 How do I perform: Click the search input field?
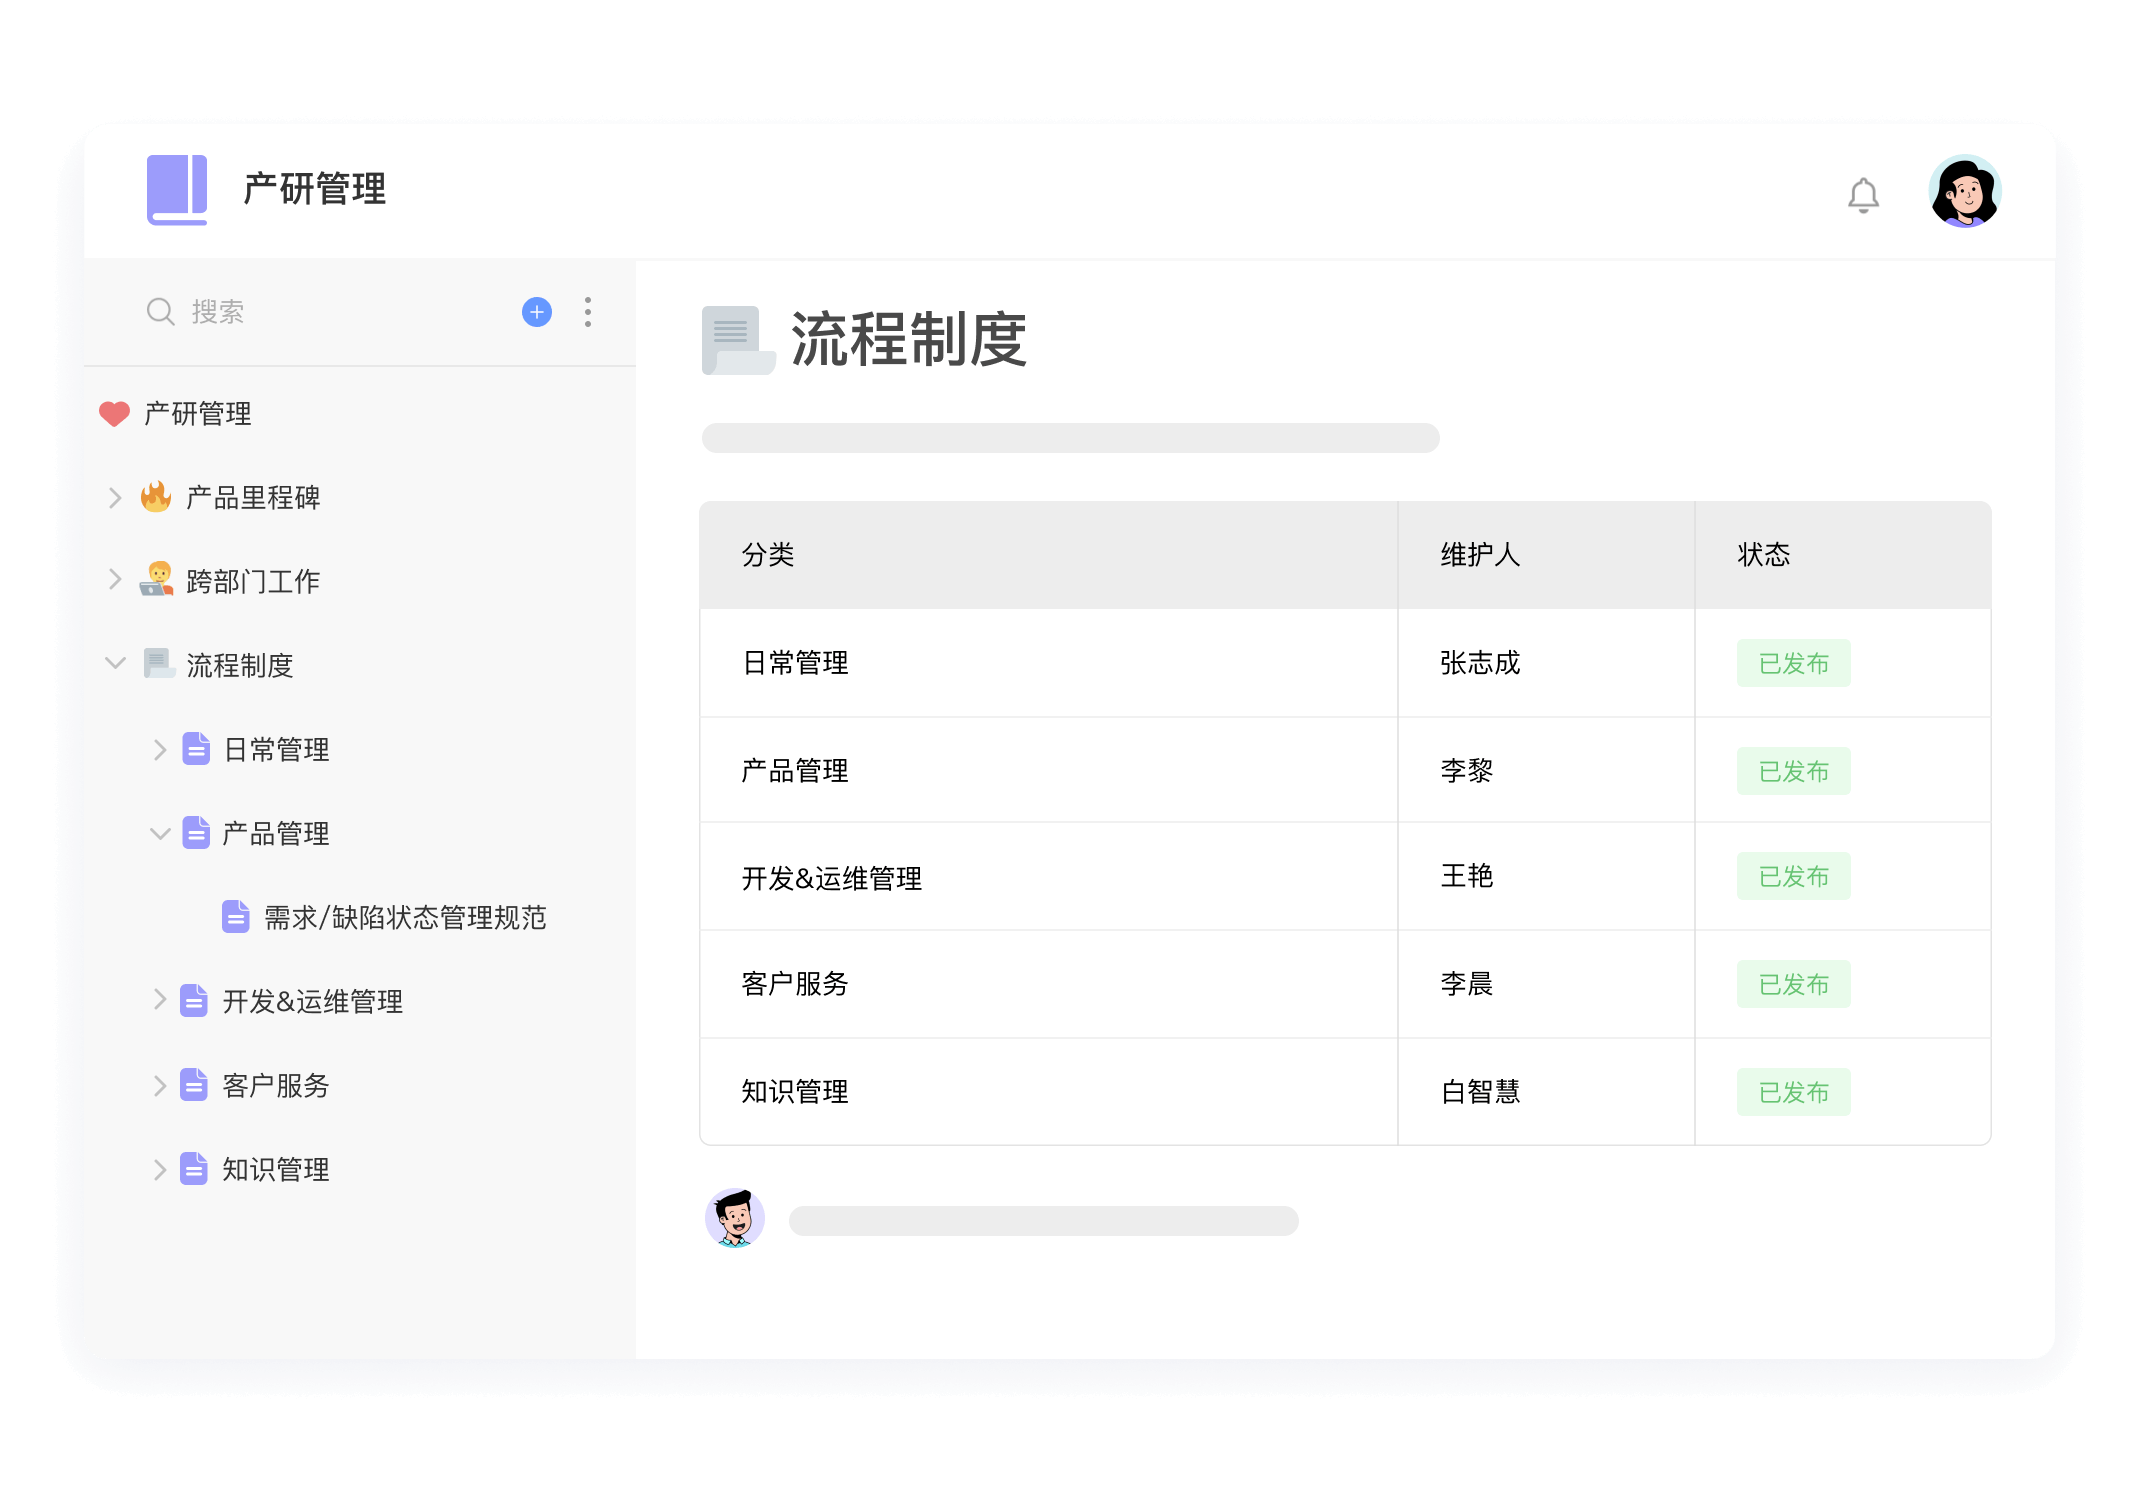tap(300, 311)
